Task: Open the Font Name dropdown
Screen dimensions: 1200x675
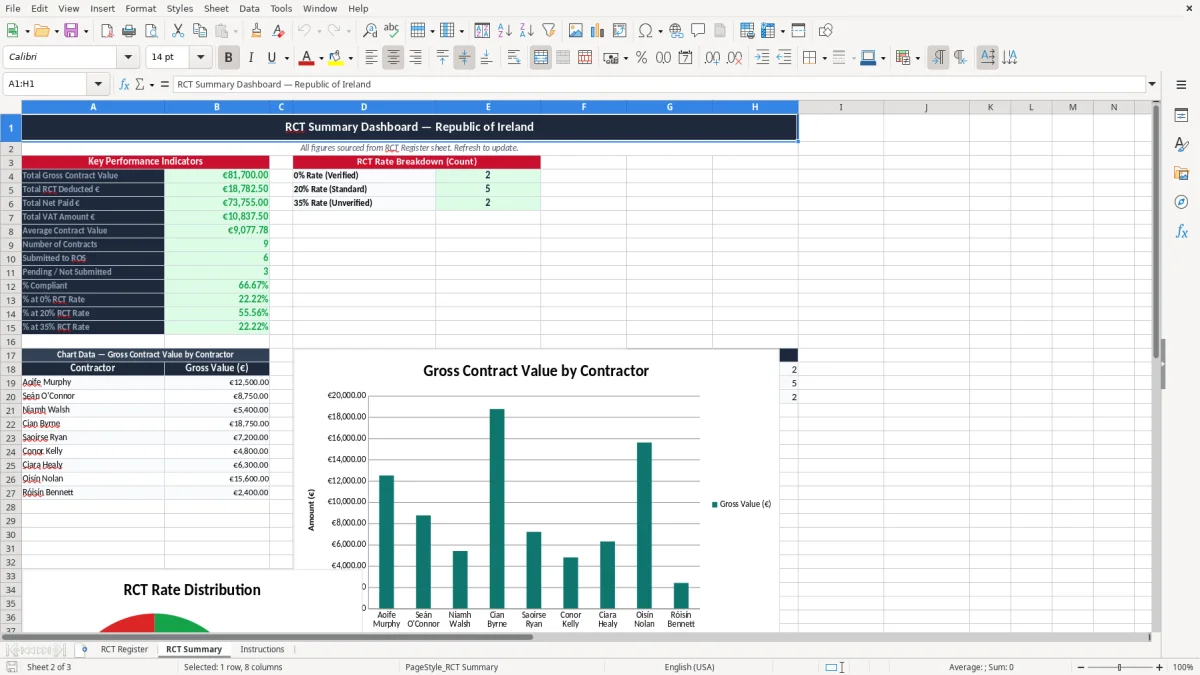Action: point(128,58)
